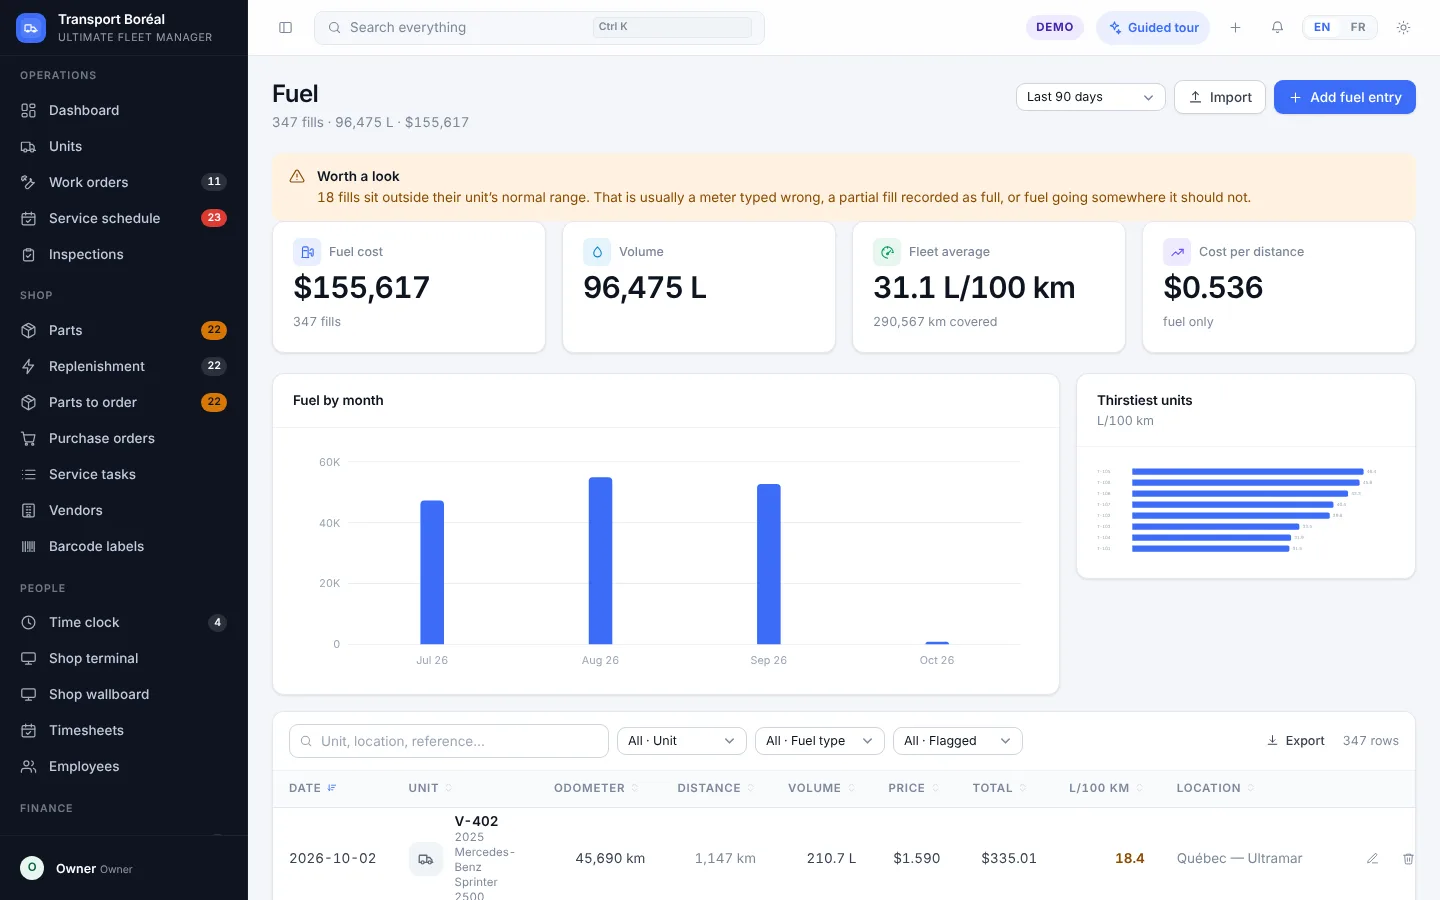Sort by DATE column header
The image size is (1440, 900).
(x=312, y=788)
